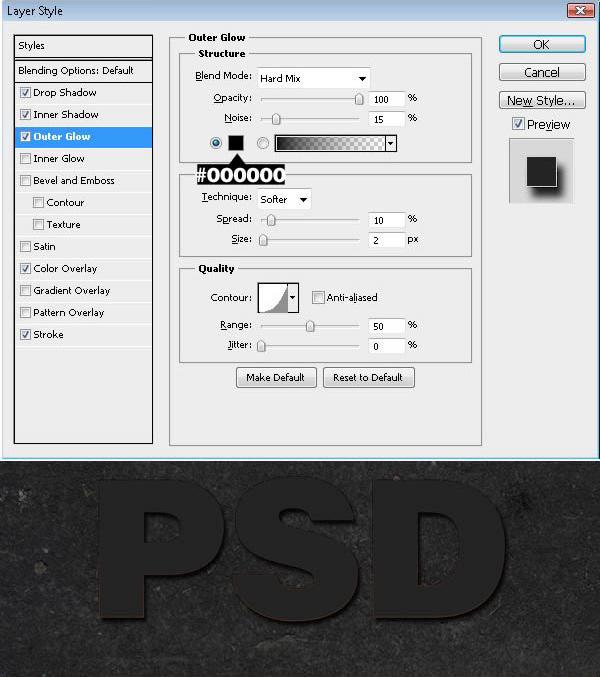Select the solid color radio button
600x677 pixels.
click(216, 143)
